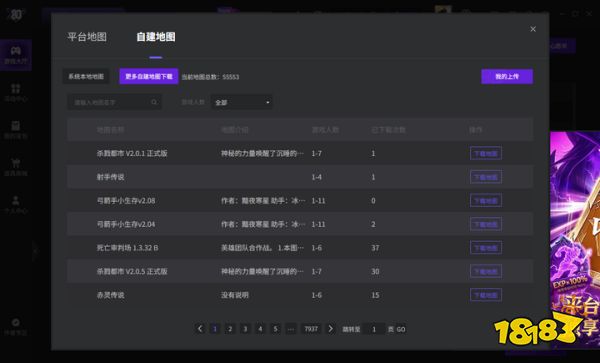Download map 死亡审判场 1.3.32 B
Image resolution: width=600 pixels, height=363 pixels.
coord(486,248)
